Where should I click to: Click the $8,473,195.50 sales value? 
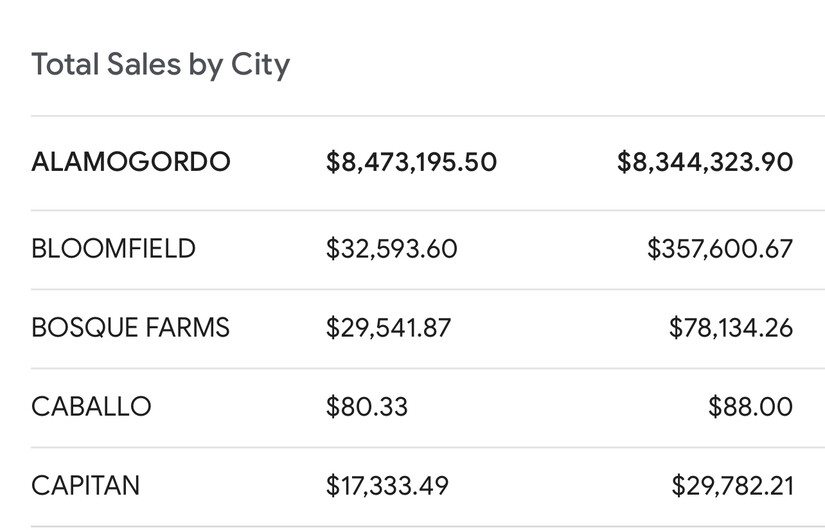point(411,162)
